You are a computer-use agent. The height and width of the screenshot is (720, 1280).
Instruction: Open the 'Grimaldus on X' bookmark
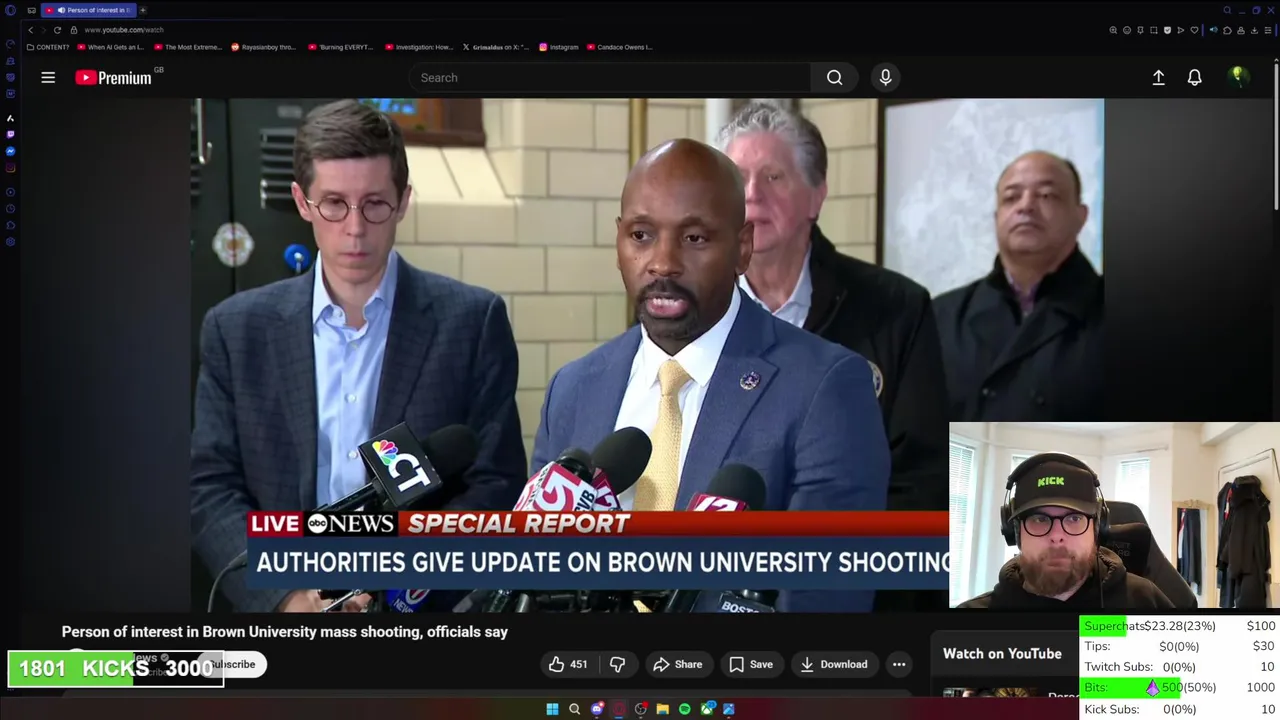496,47
